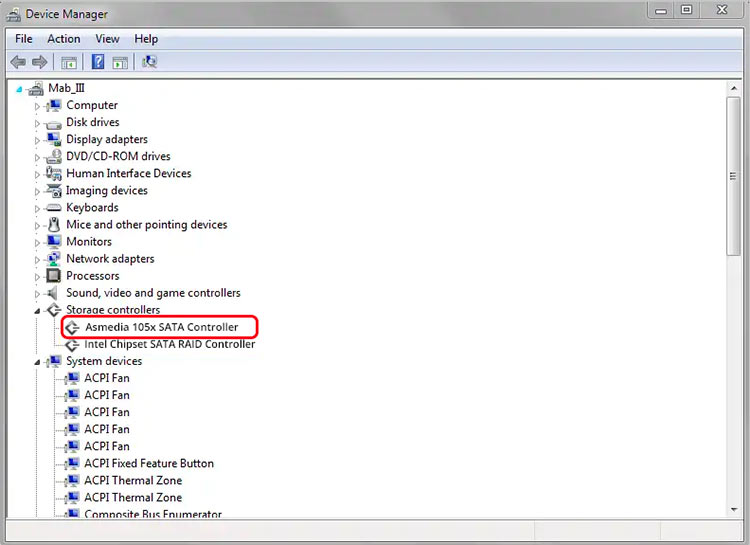The height and width of the screenshot is (545, 750).
Task: Expand the Processors node
Action: [x=37, y=277]
